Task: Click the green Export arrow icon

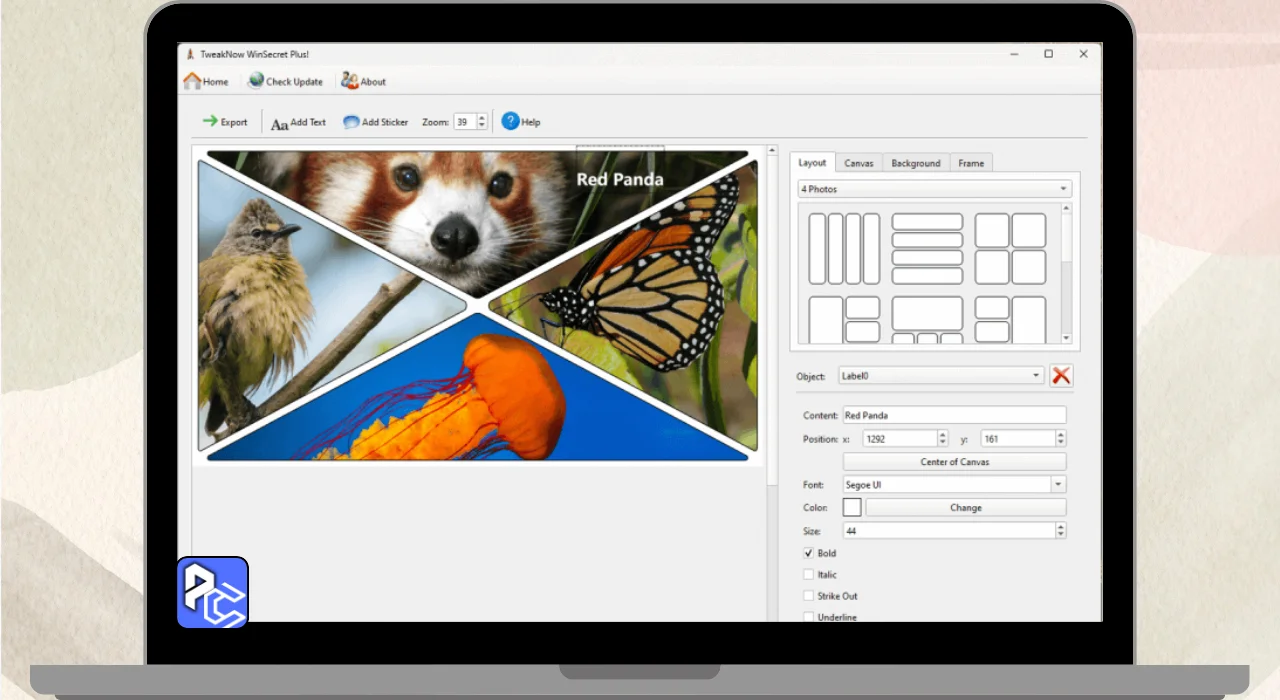Action: [x=210, y=121]
